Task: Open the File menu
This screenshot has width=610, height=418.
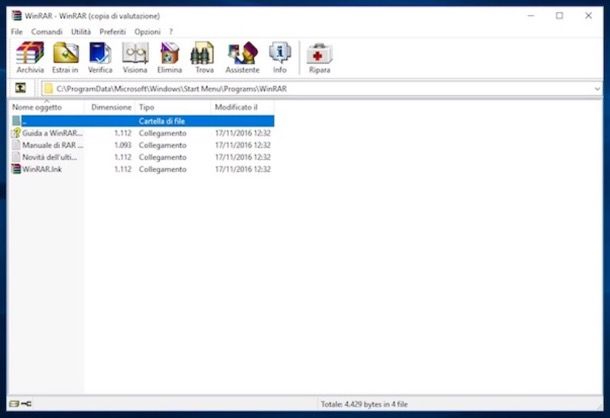Action: [x=17, y=32]
